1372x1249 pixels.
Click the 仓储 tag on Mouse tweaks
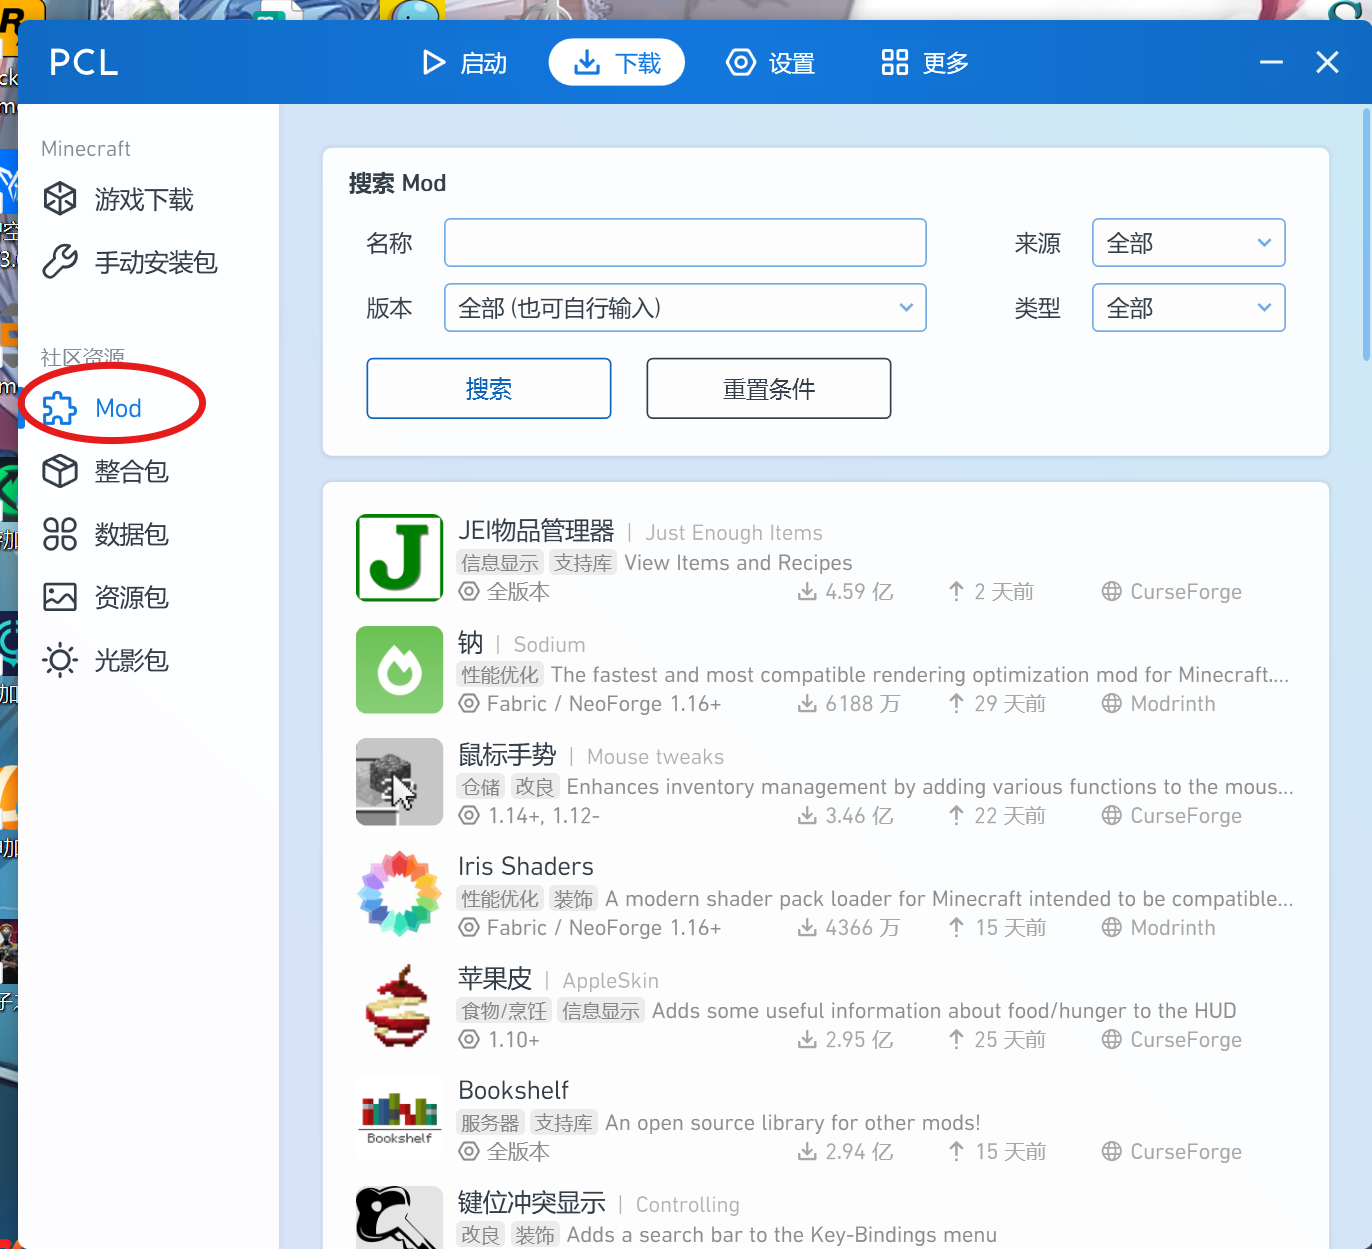pyautogui.click(x=481, y=787)
